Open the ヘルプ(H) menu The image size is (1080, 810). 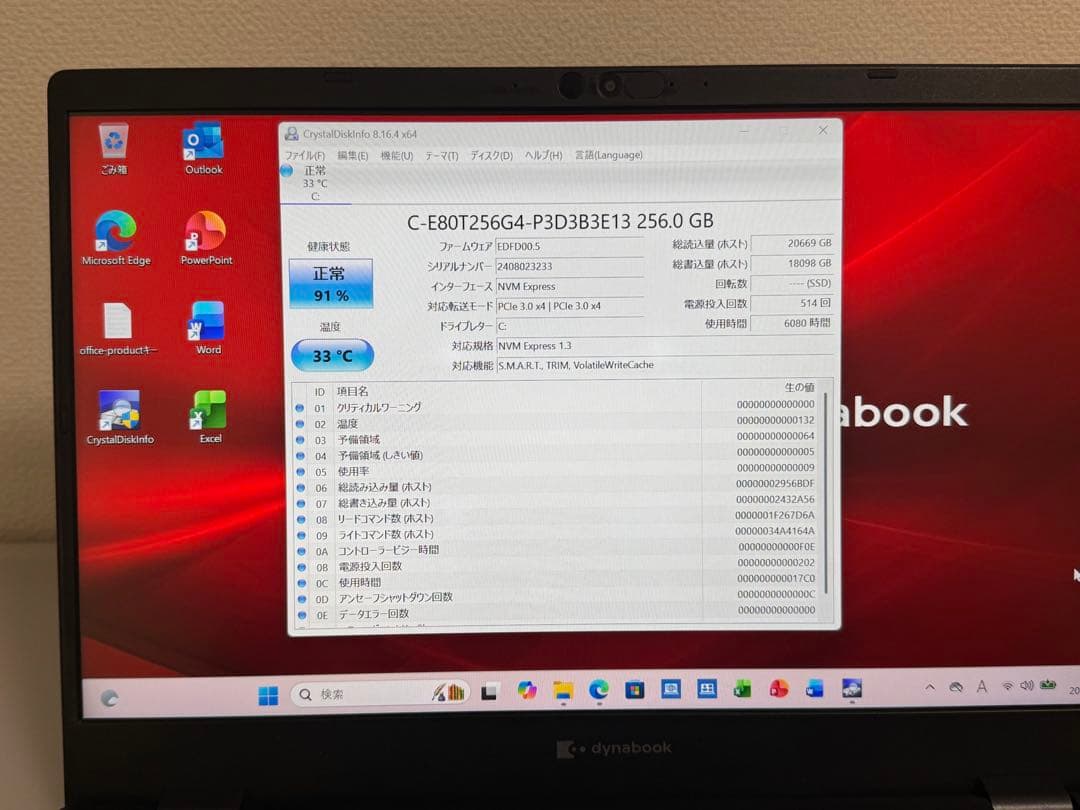[543, 155]
